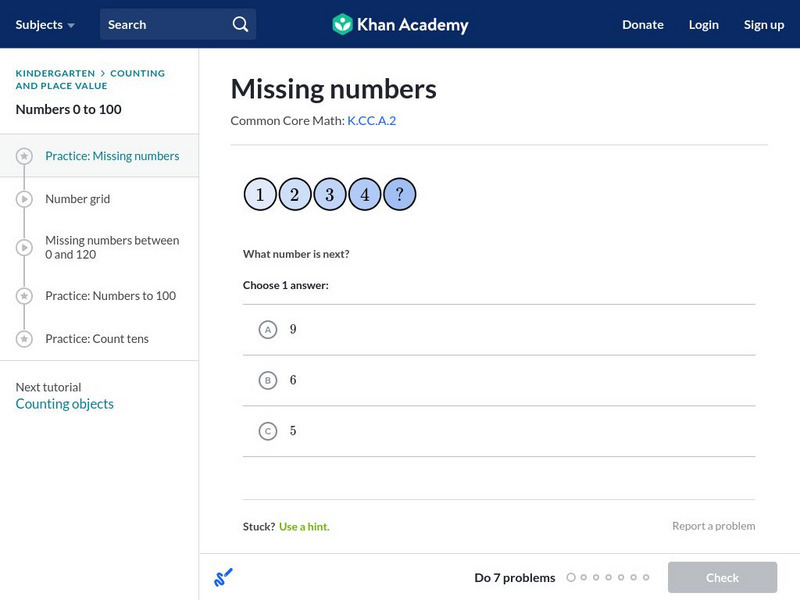
Task: Click star icon beside Practice: Missing numbers
Action: tap(25, 156)
